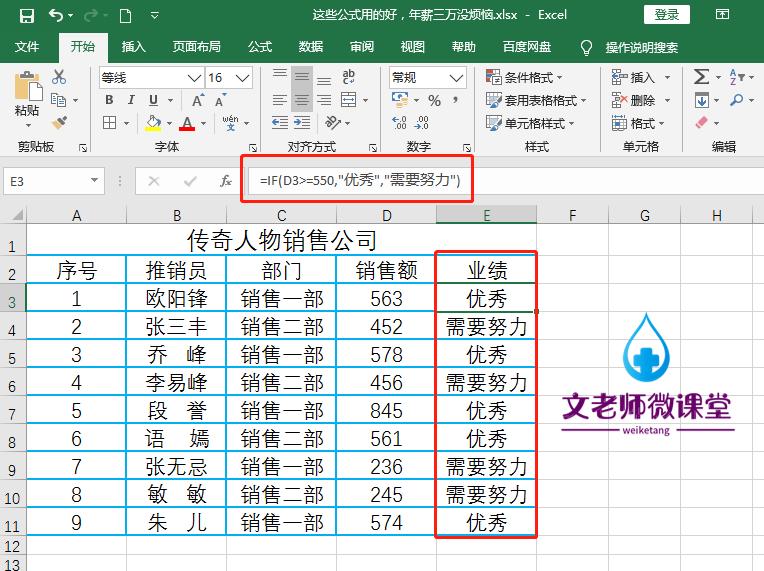
Task: Toggle align text right
Action: point(324,100)
